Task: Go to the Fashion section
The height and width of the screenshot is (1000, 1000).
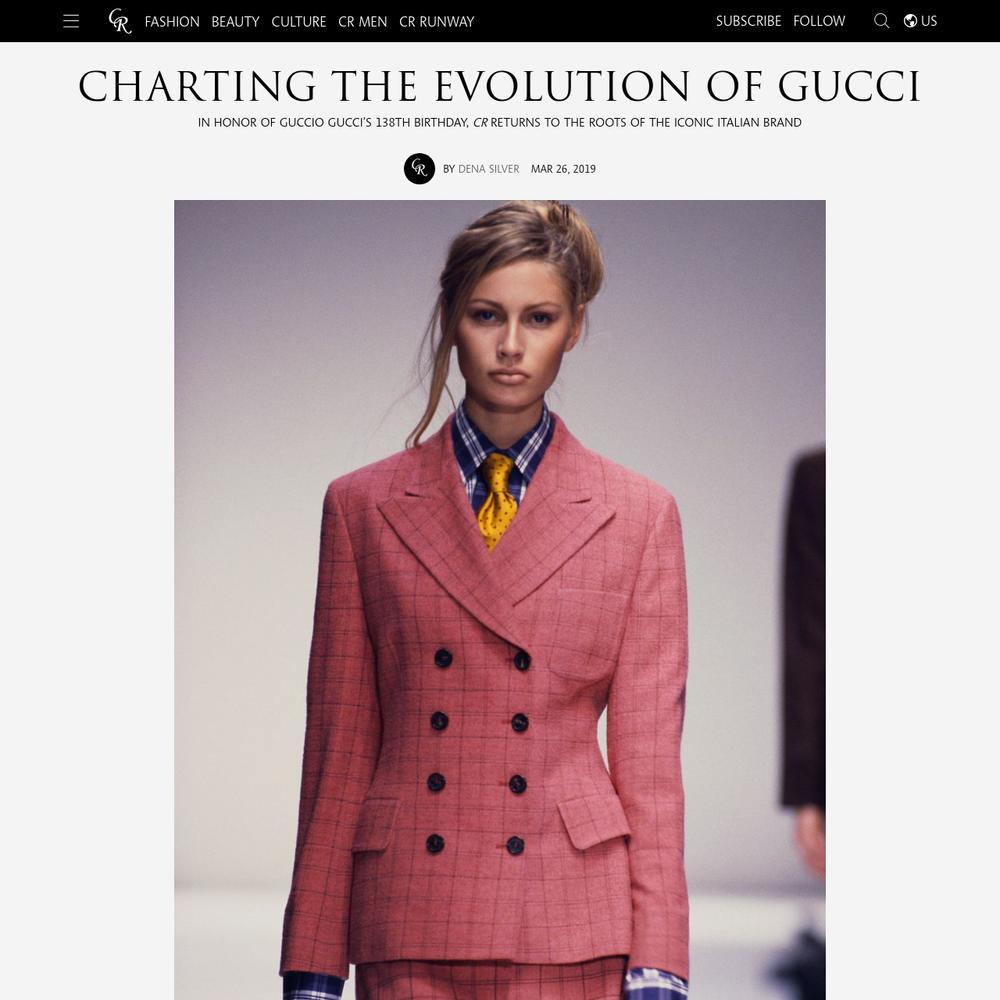Action: 172,22
